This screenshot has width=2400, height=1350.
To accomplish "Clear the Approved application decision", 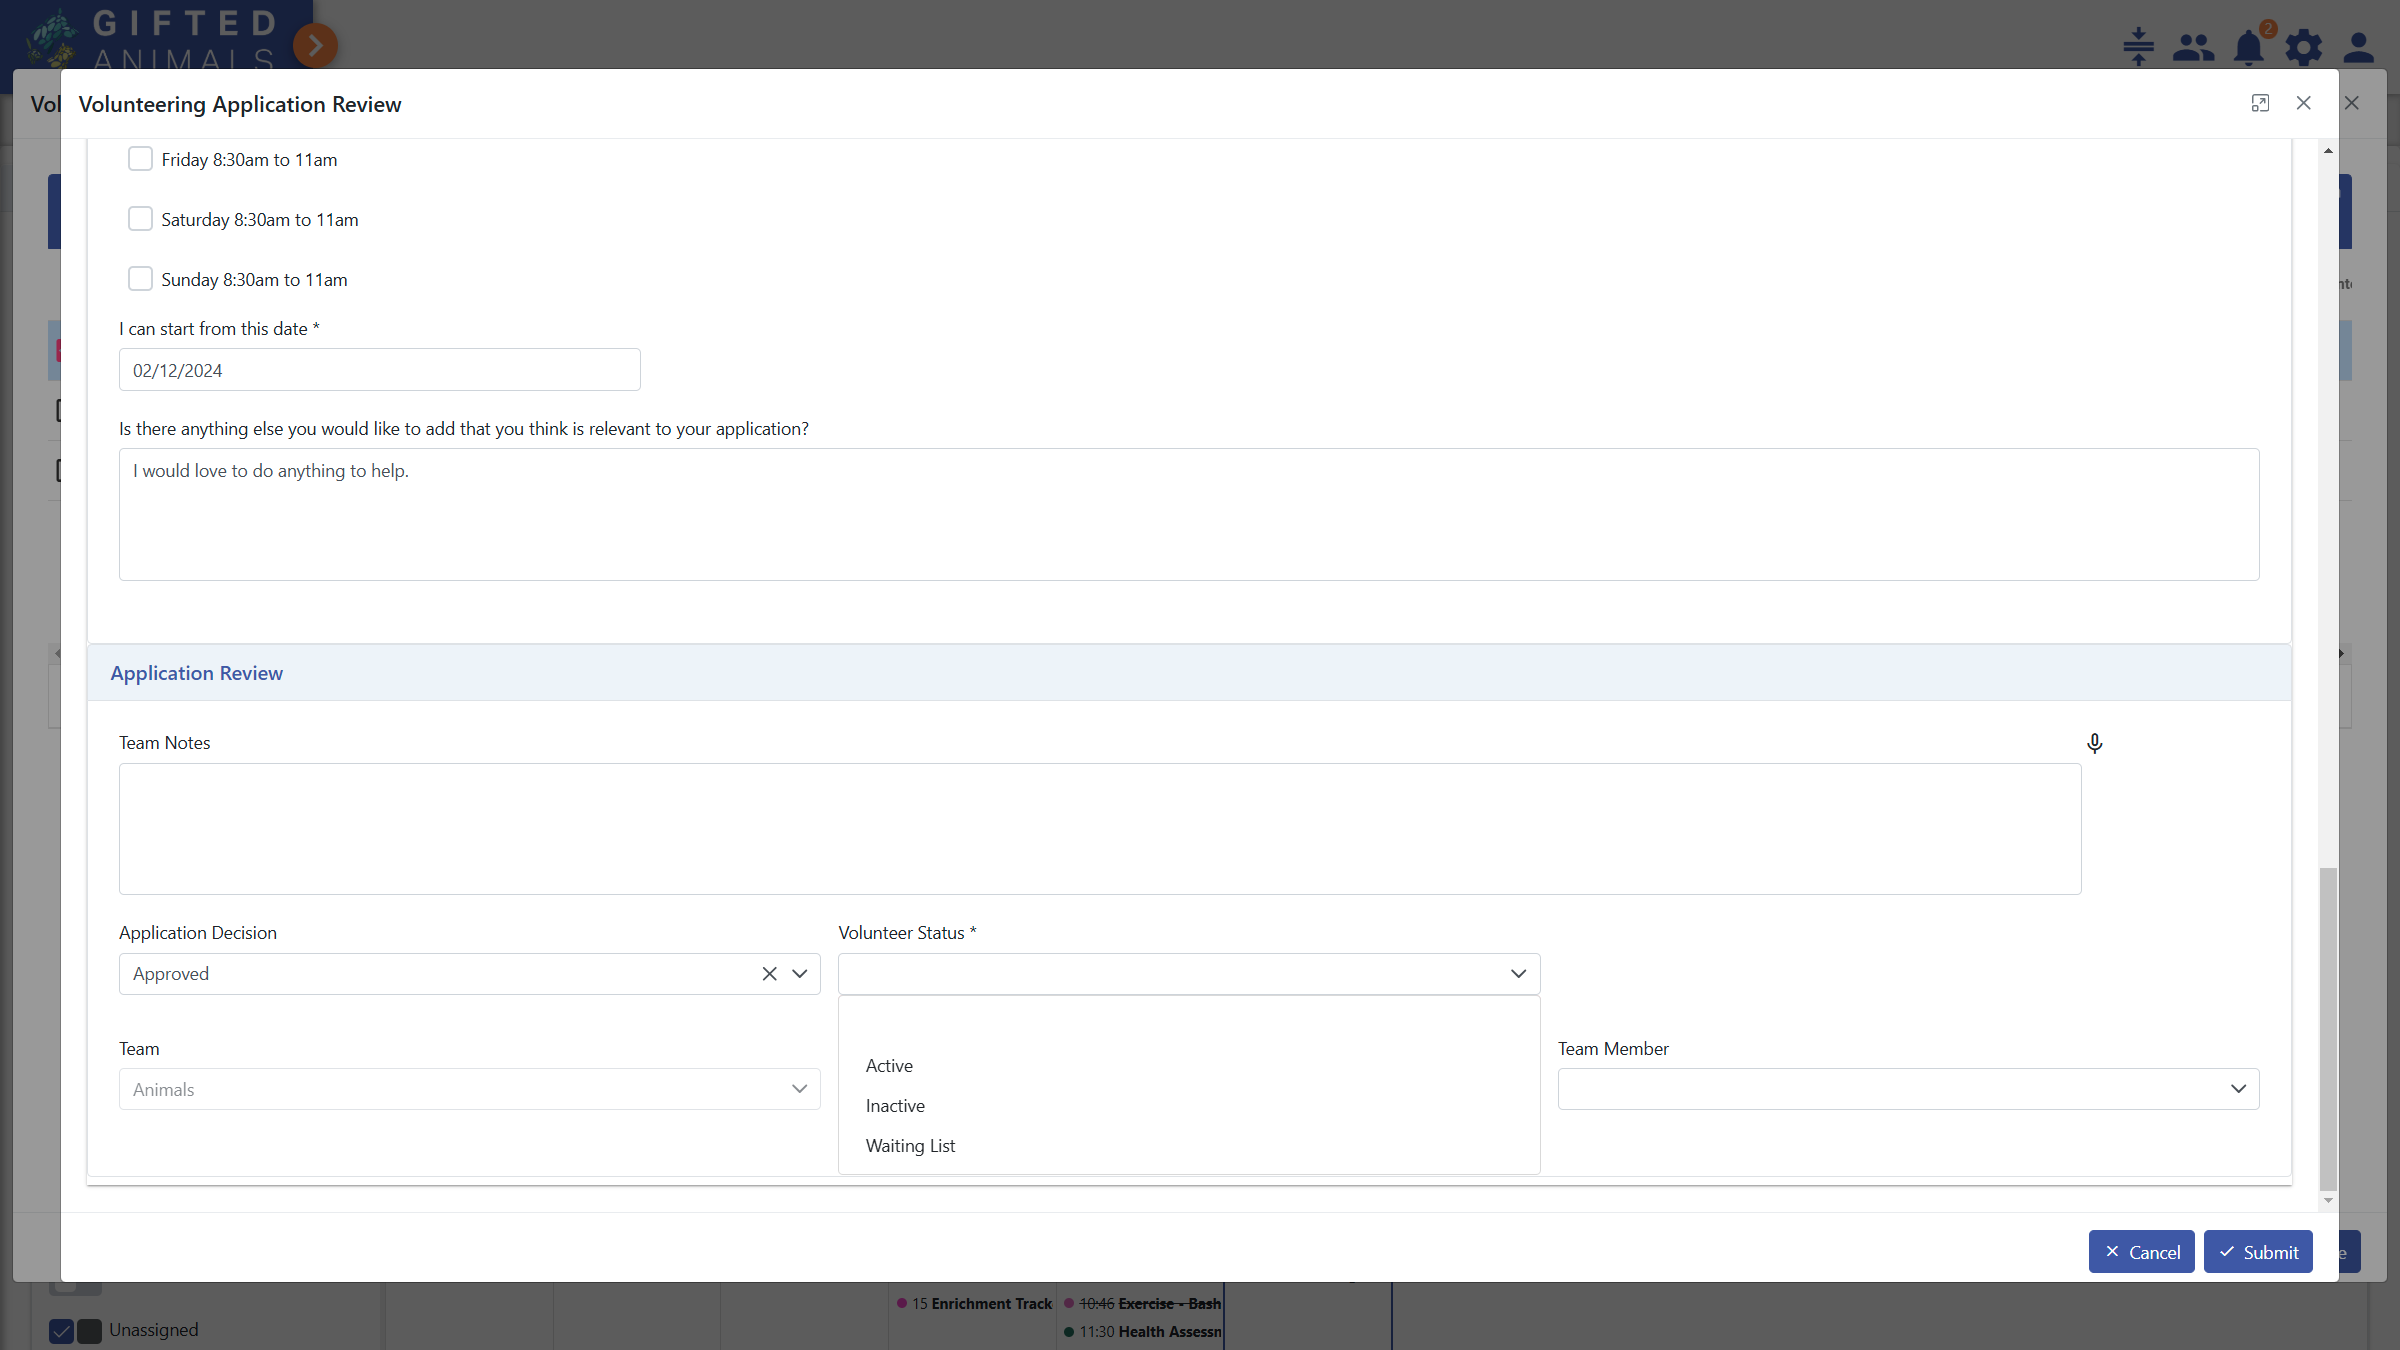I will (x=769, y=974).
